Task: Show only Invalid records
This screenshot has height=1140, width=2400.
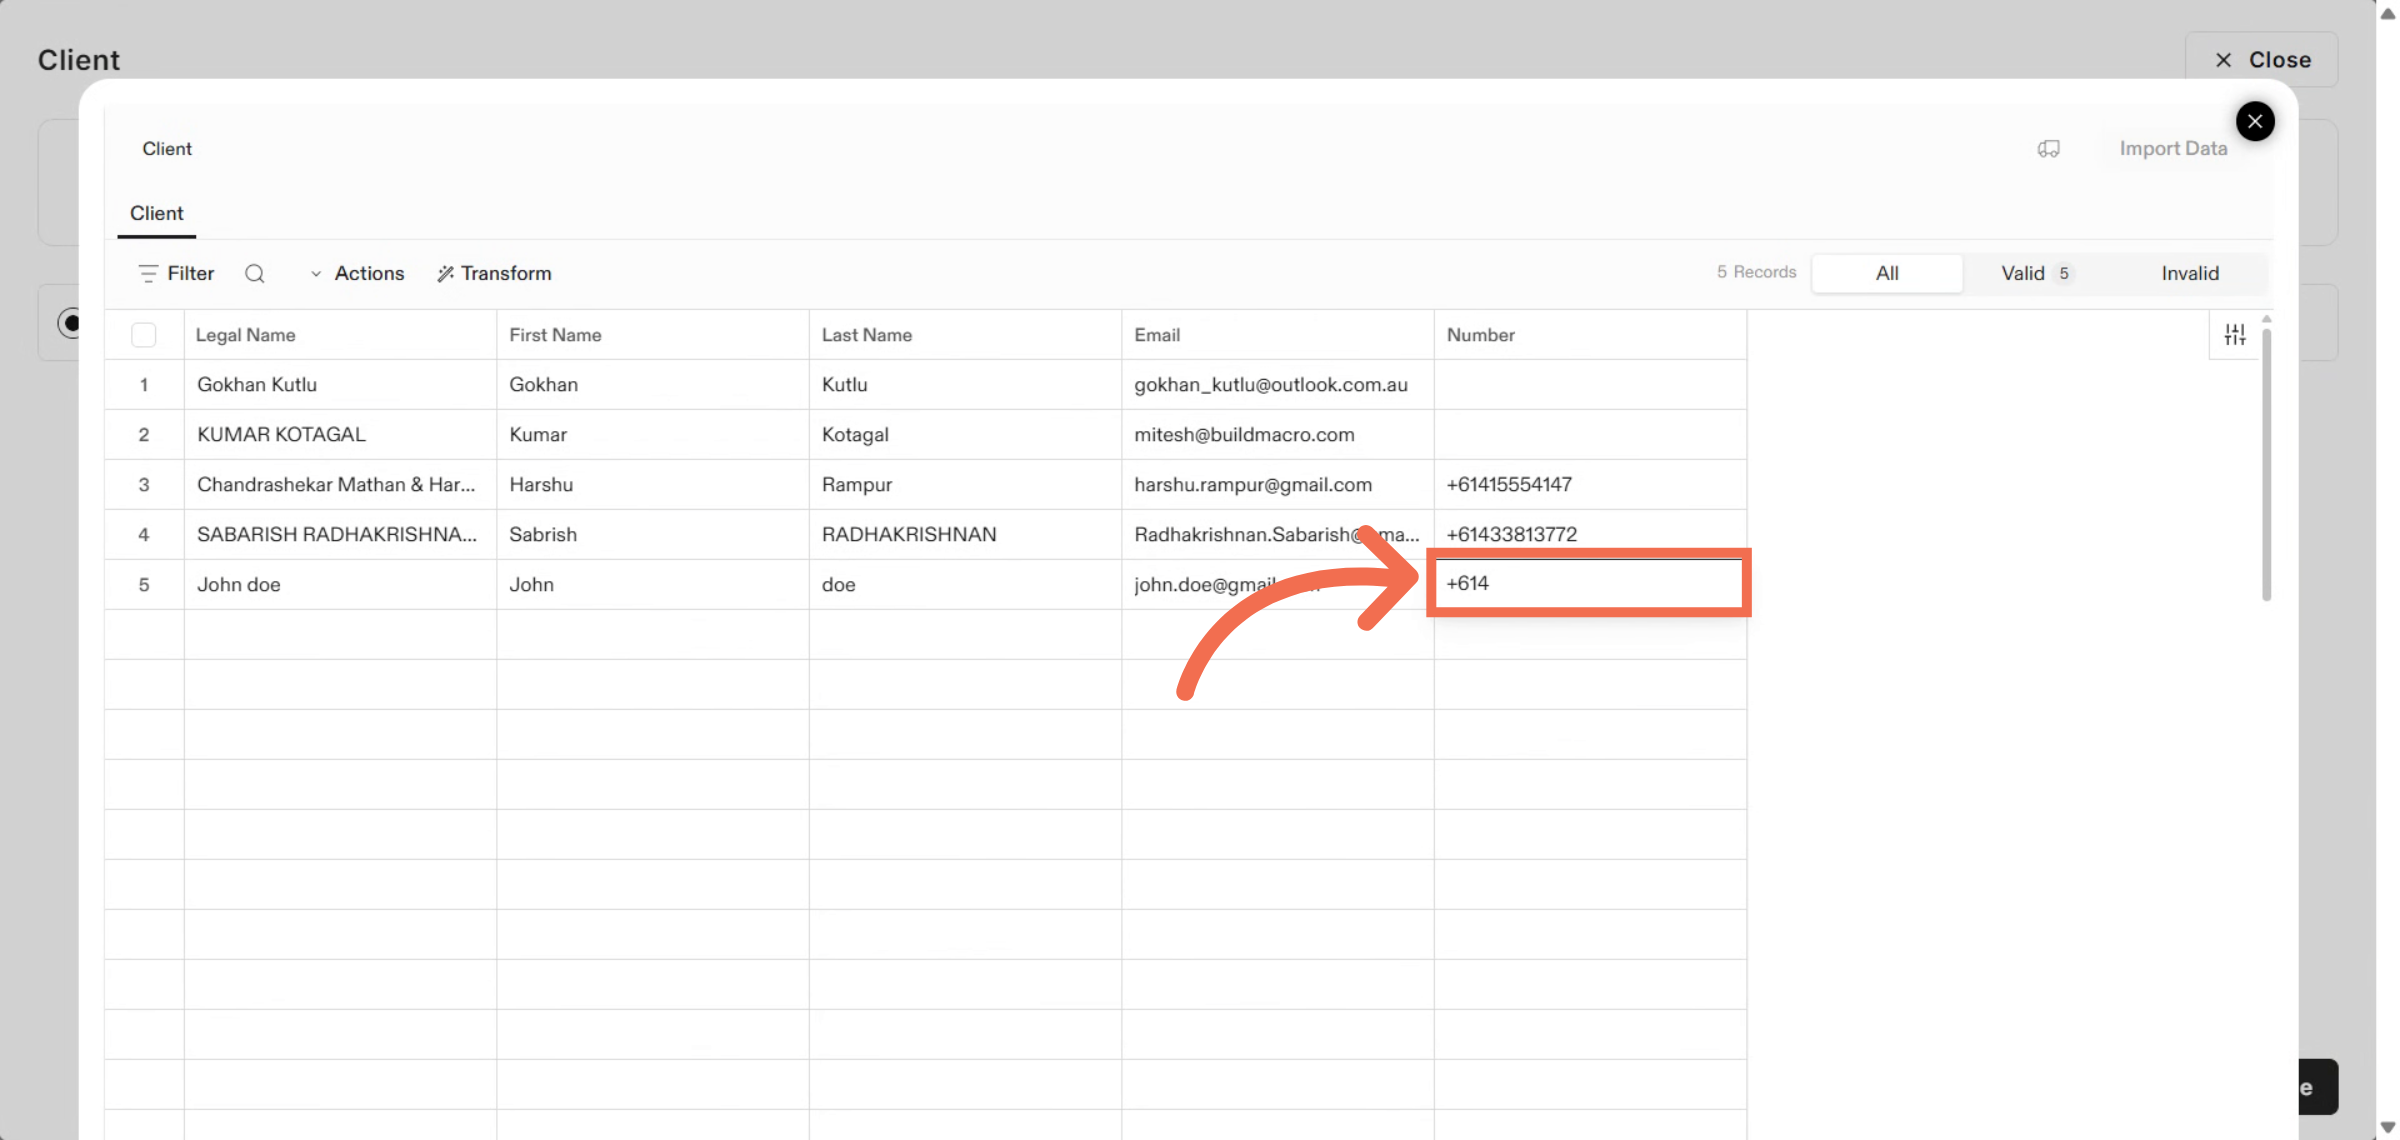Action: pyautogui.click(x=2189, y=273)
